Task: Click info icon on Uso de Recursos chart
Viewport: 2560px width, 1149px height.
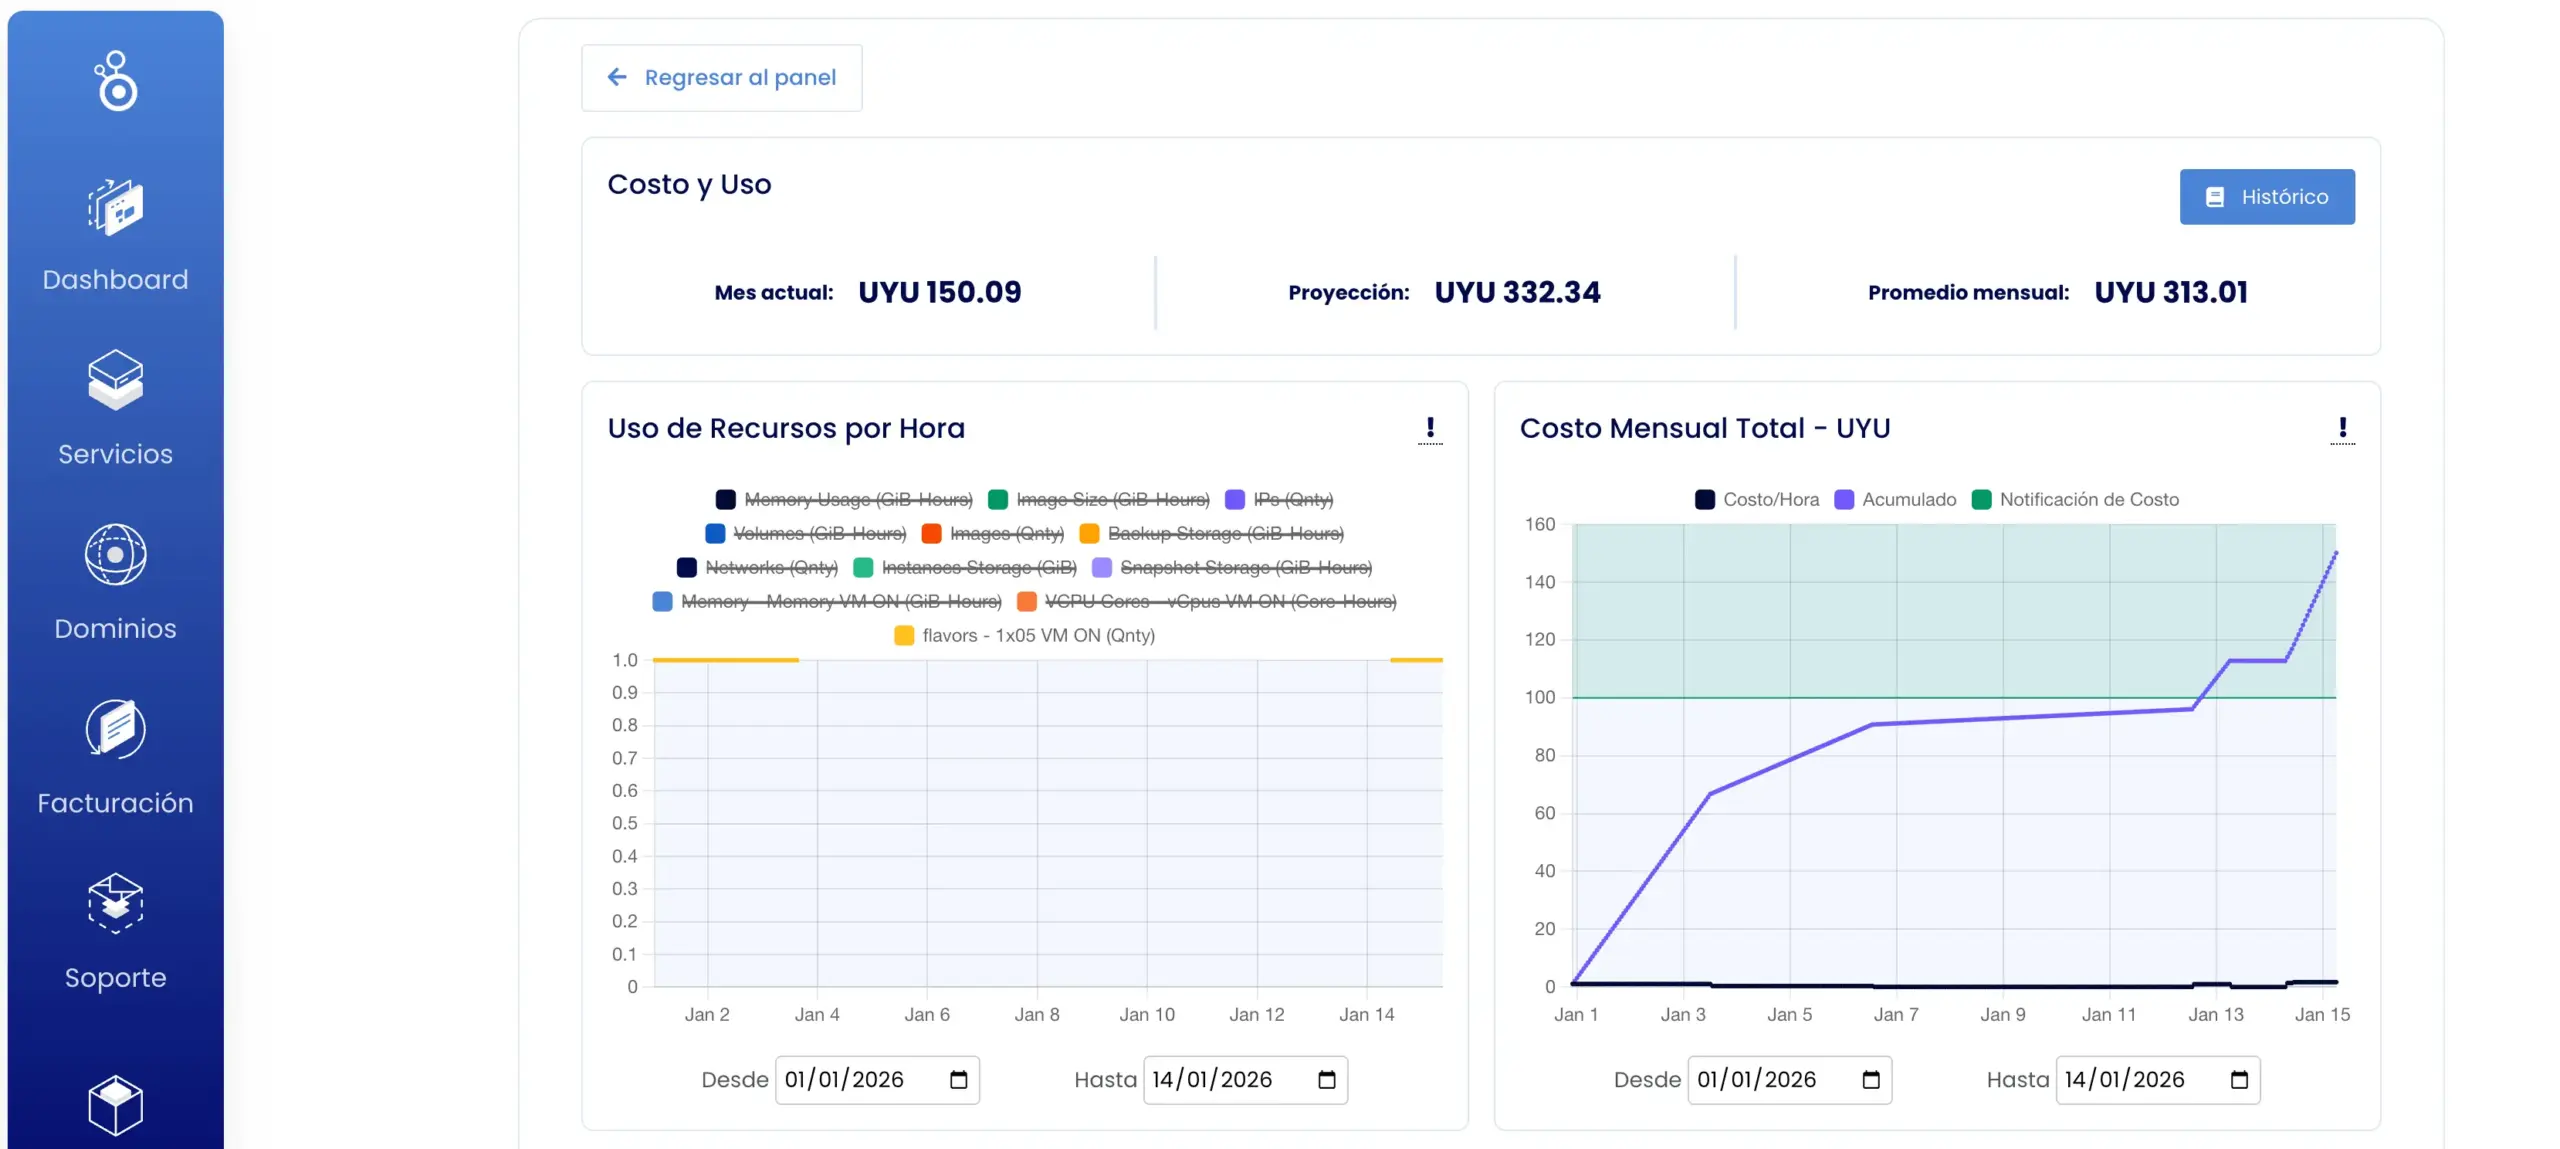Action: coord(1430,429)
